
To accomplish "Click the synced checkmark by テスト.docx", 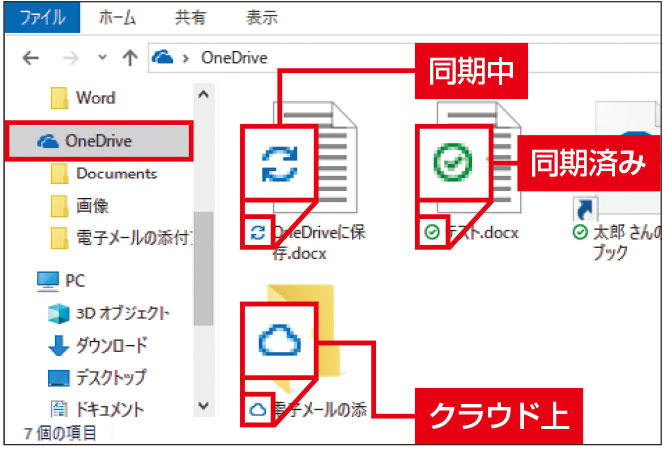I will [432, 232].
